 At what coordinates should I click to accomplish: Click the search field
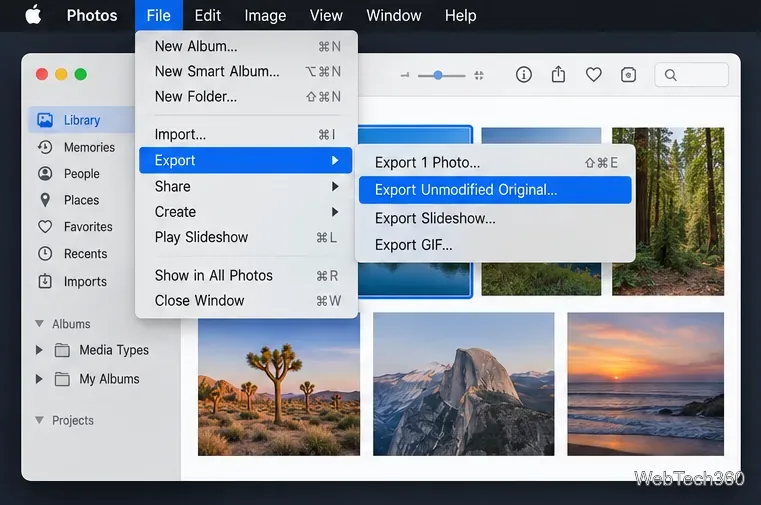692,75
